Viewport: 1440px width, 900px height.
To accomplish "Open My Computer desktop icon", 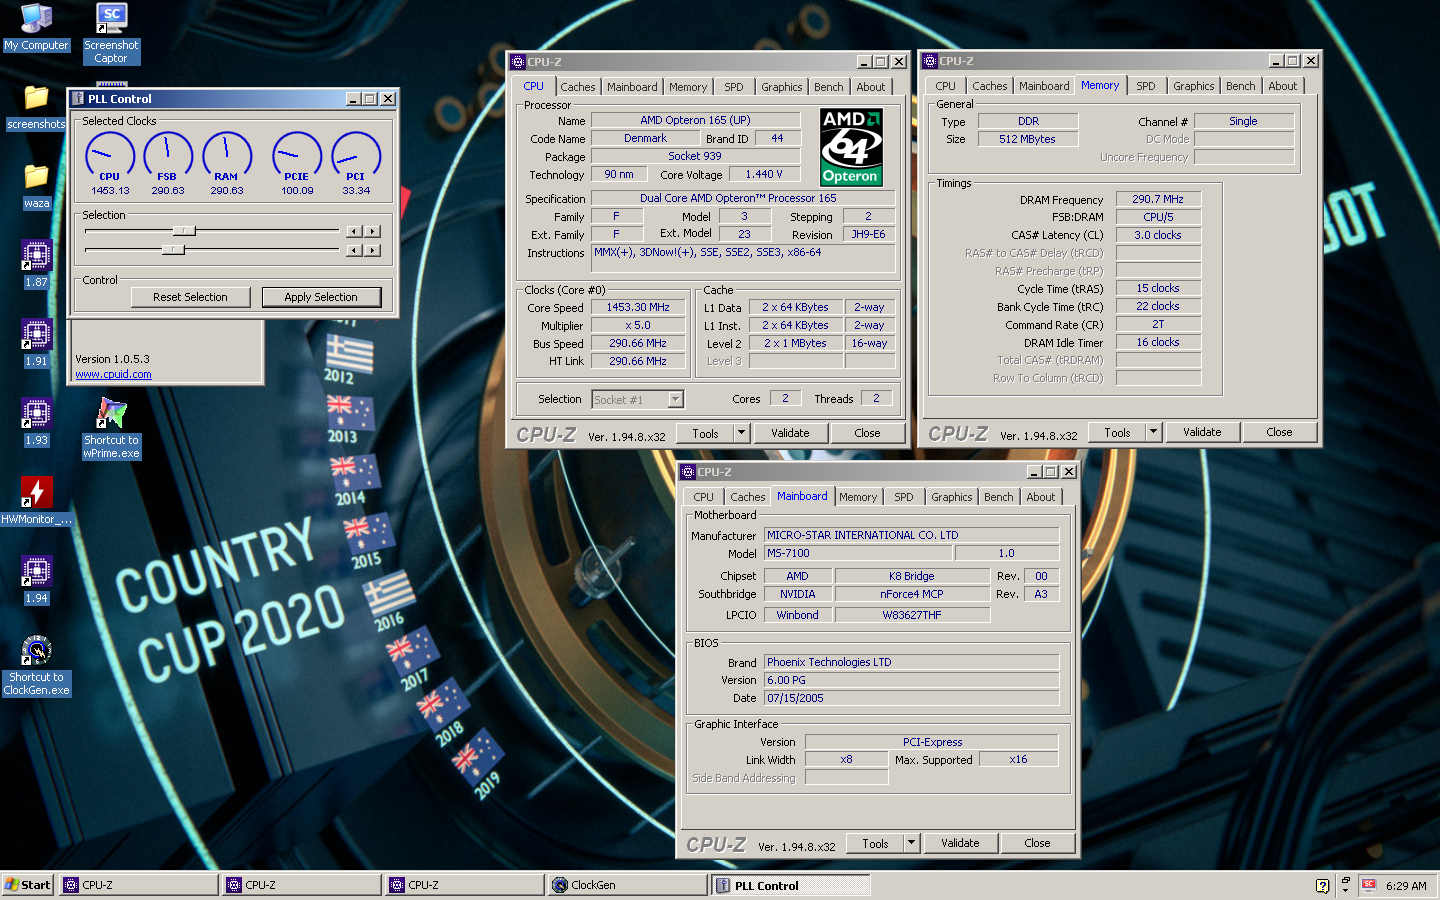I will [36, 27].
